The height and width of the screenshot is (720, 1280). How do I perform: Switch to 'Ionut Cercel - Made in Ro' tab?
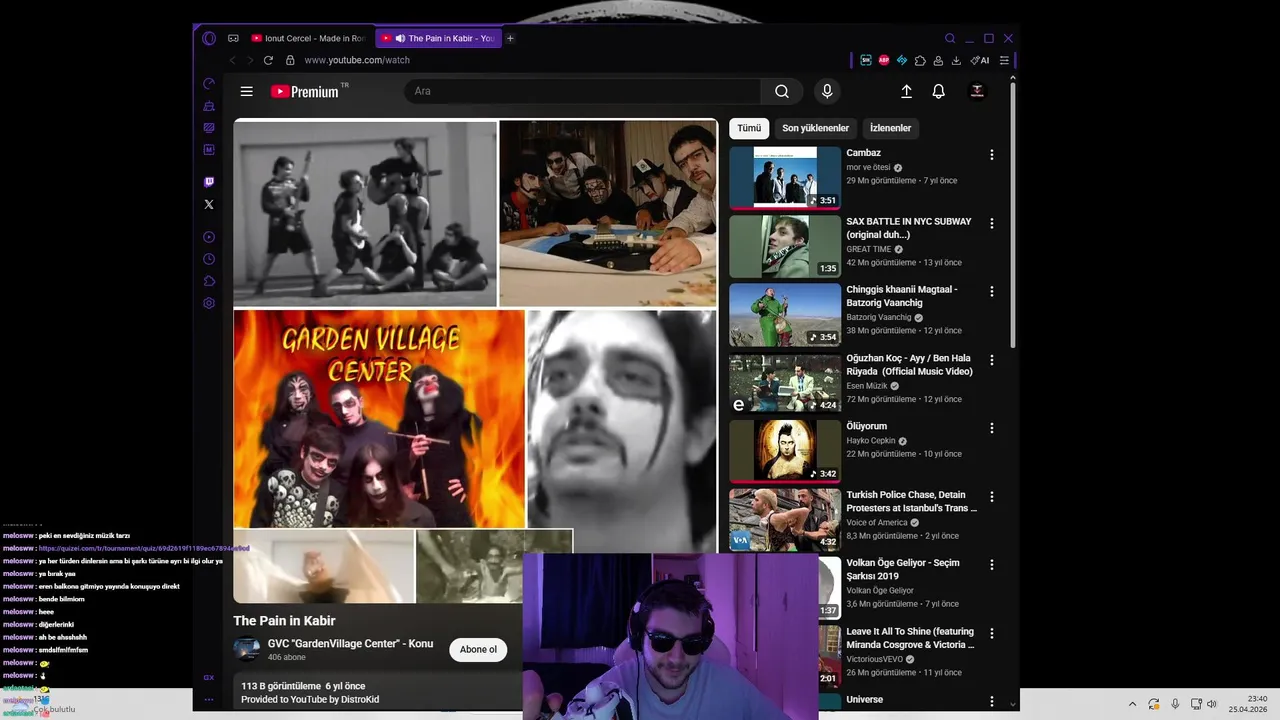308,38
